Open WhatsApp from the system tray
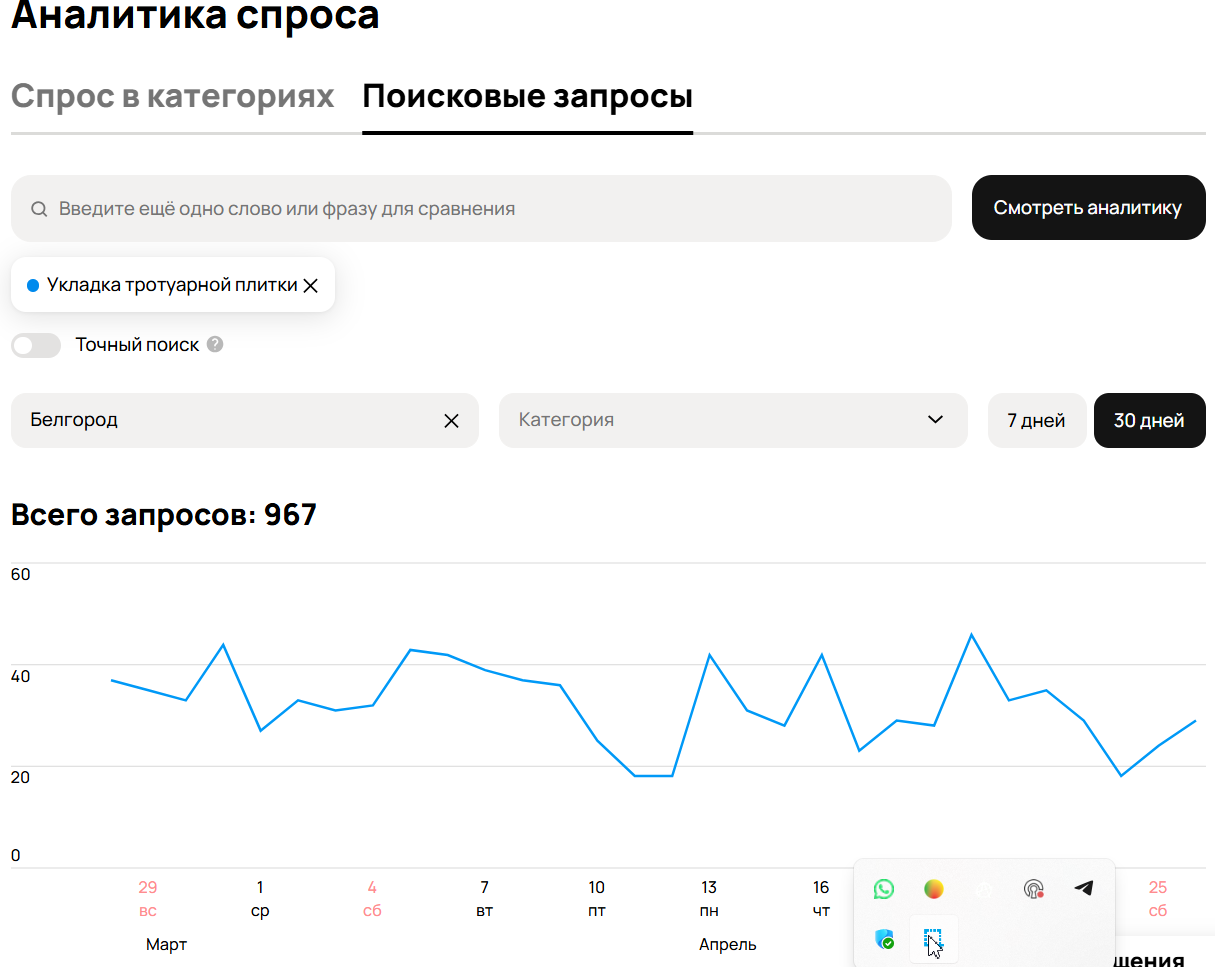 (883, 889)
